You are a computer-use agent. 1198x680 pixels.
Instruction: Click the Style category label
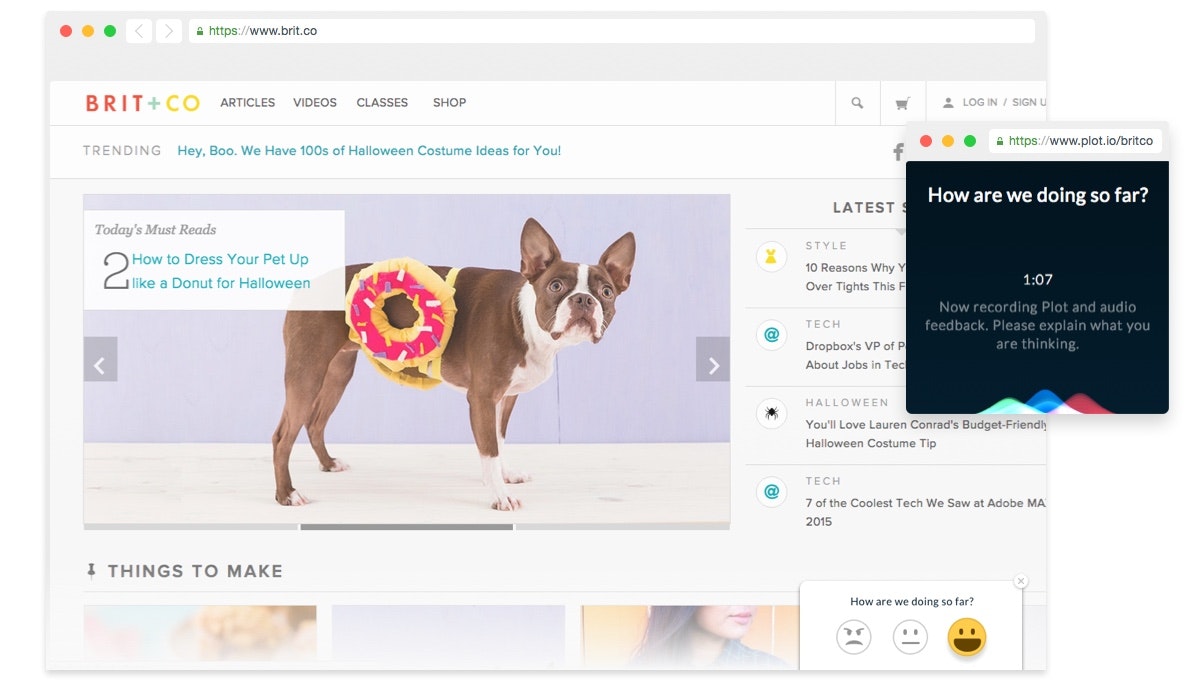(826, 245)
